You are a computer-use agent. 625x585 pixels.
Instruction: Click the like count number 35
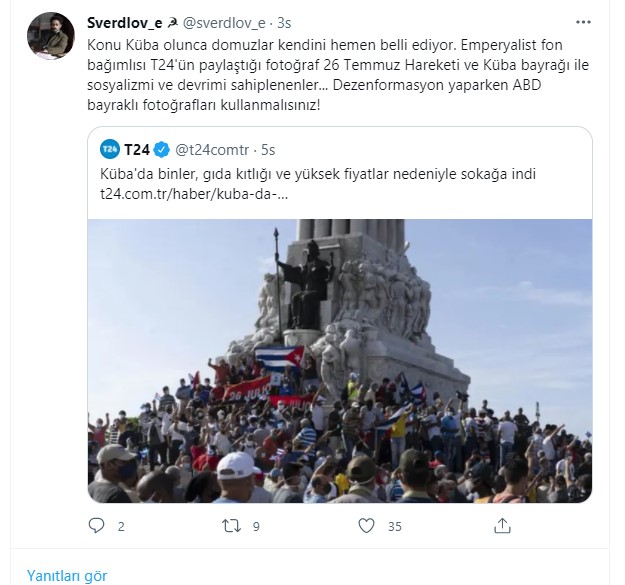tap(395, 526)
